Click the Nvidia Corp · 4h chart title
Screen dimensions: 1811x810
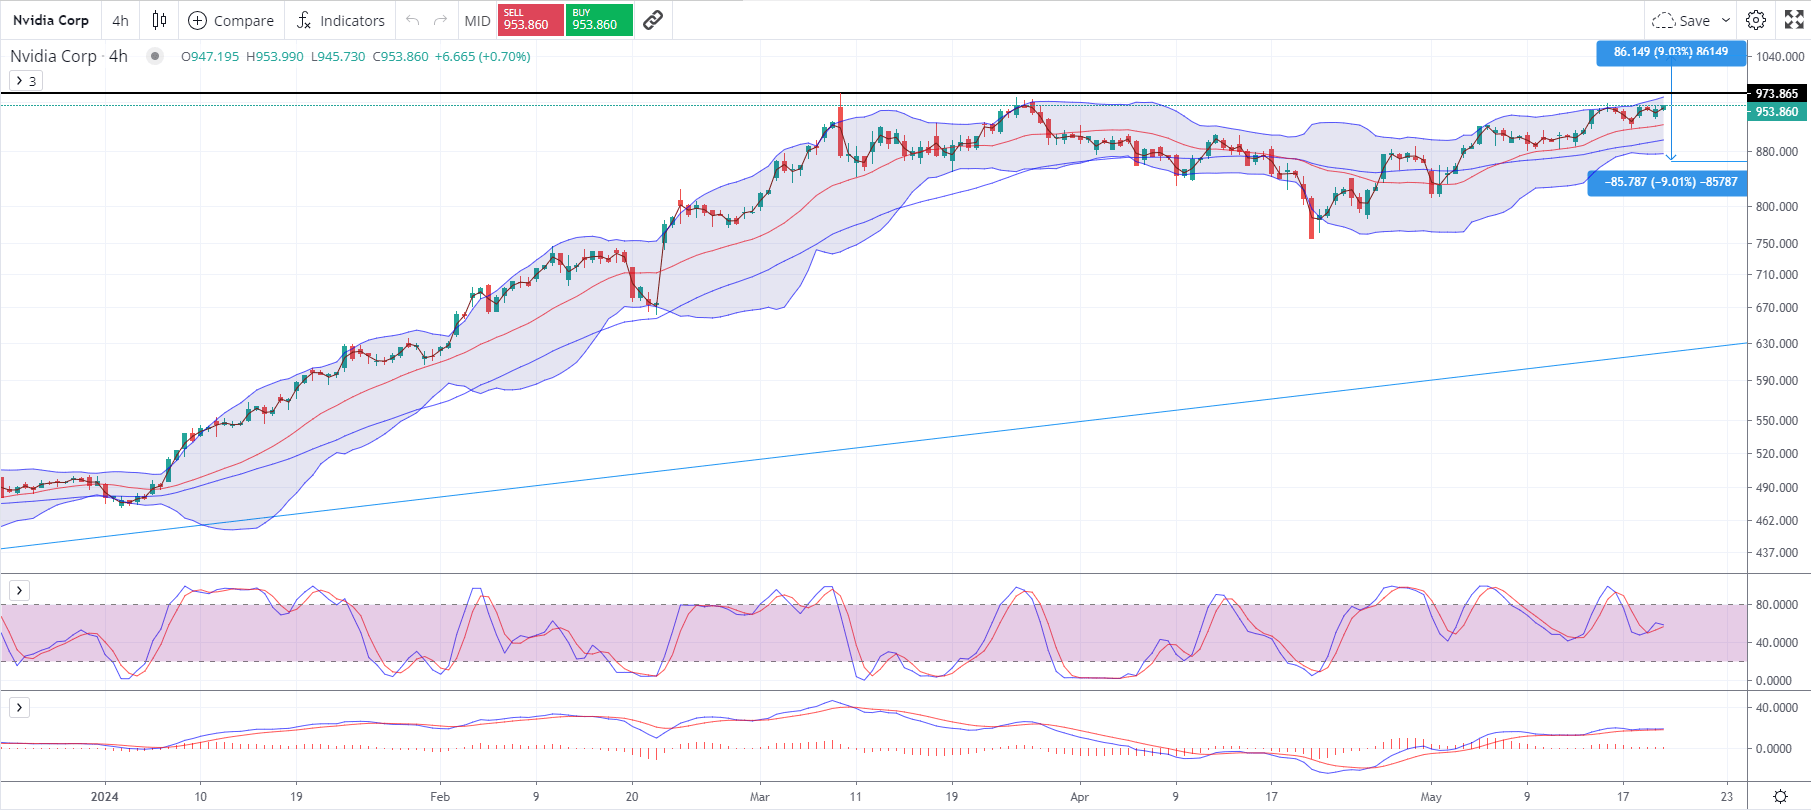point(69,56)
